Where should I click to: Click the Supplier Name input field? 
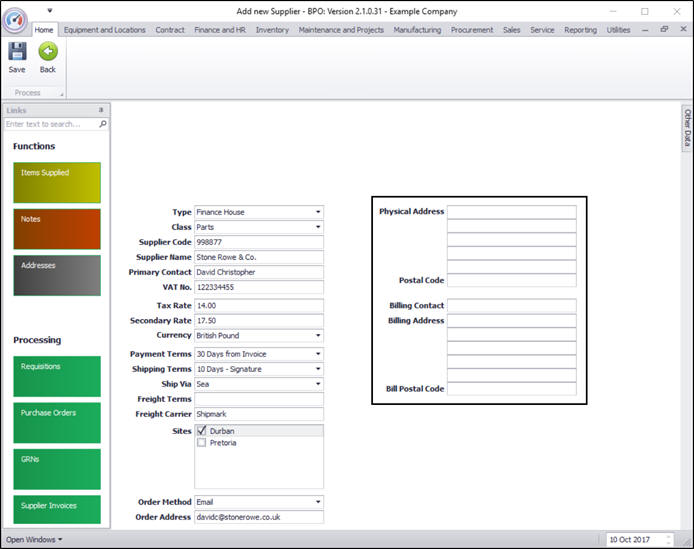(x=258, y=257)
